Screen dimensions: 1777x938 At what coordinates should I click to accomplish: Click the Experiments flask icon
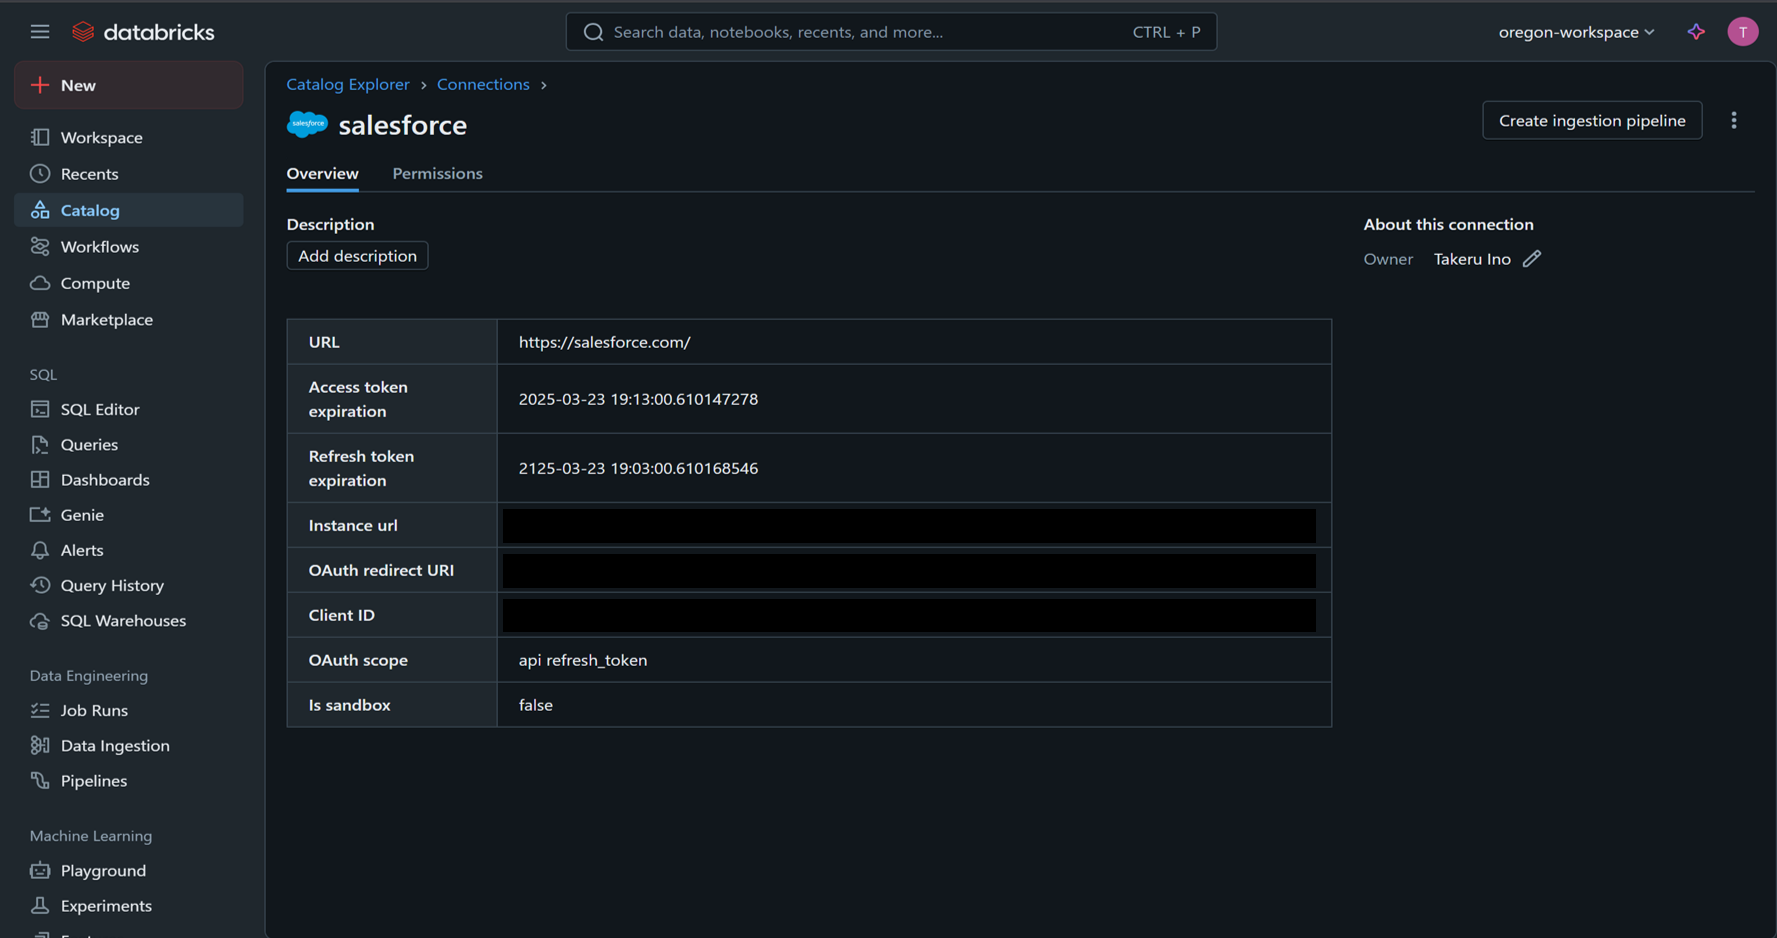40,906
